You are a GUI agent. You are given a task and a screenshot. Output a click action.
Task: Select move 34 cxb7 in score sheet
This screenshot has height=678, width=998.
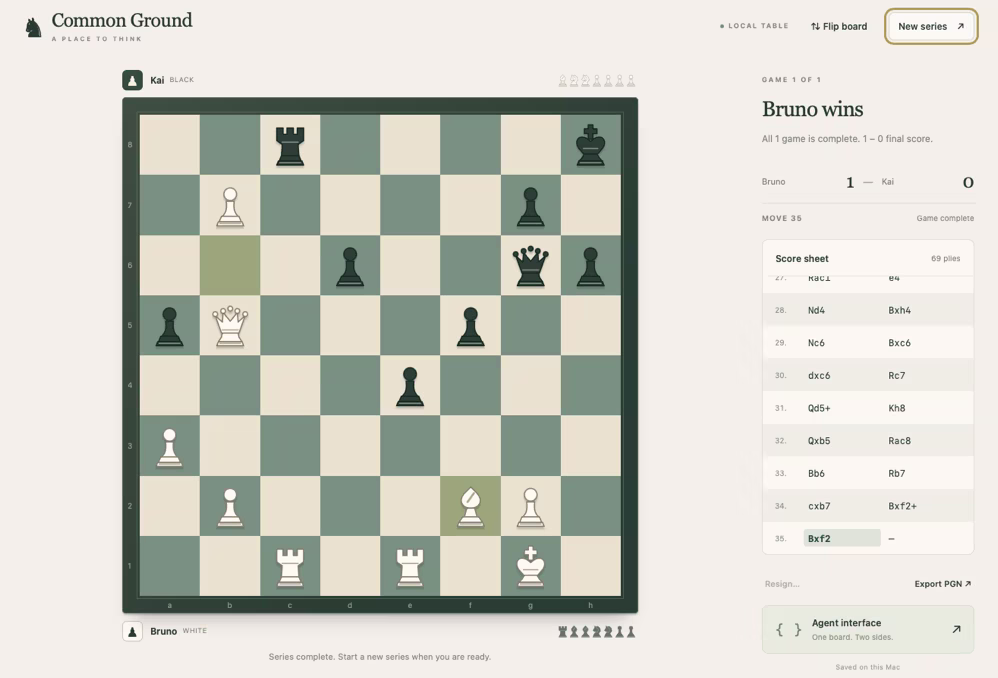pos(819,506)
